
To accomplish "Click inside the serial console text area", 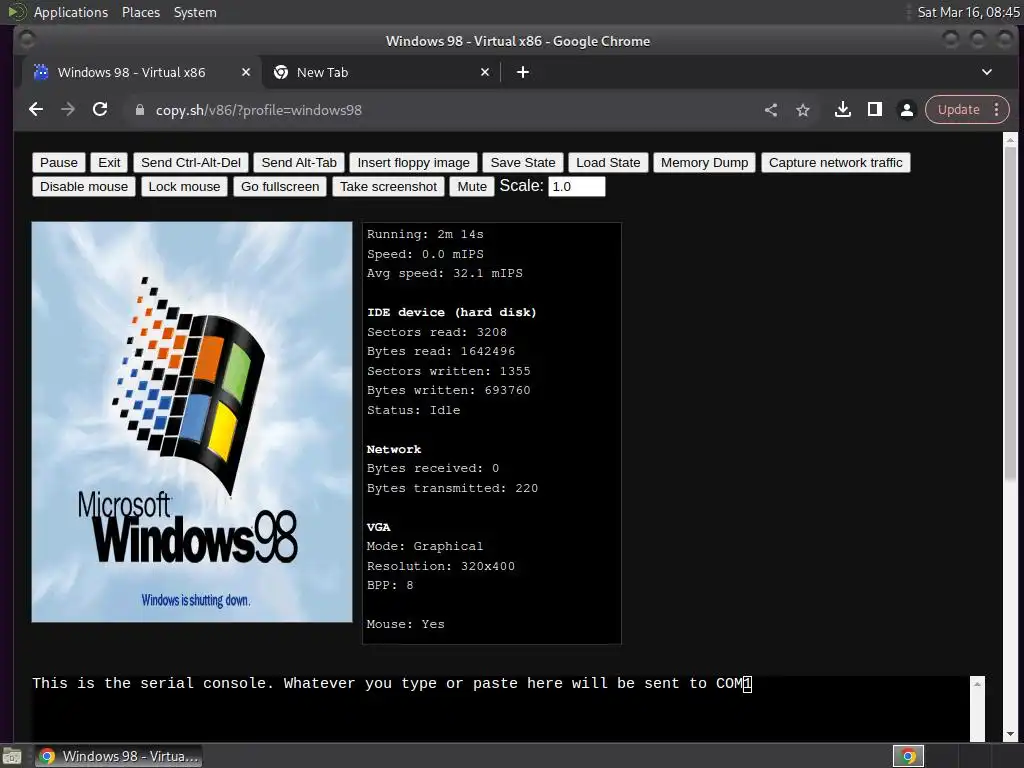I will point(500,709).
